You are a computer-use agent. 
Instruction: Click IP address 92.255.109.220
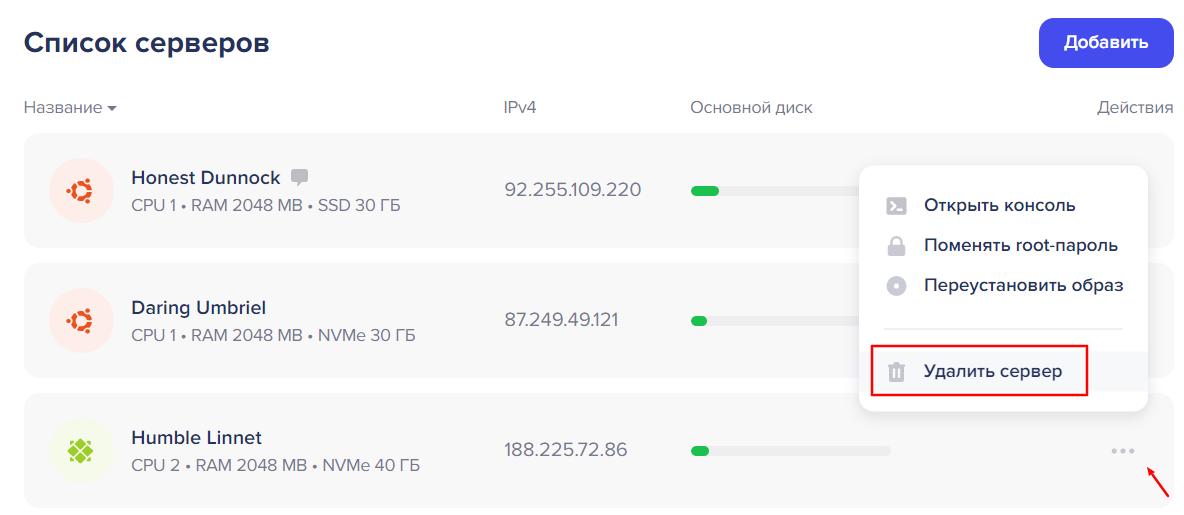pyautogui.click(x=572, y=190)
